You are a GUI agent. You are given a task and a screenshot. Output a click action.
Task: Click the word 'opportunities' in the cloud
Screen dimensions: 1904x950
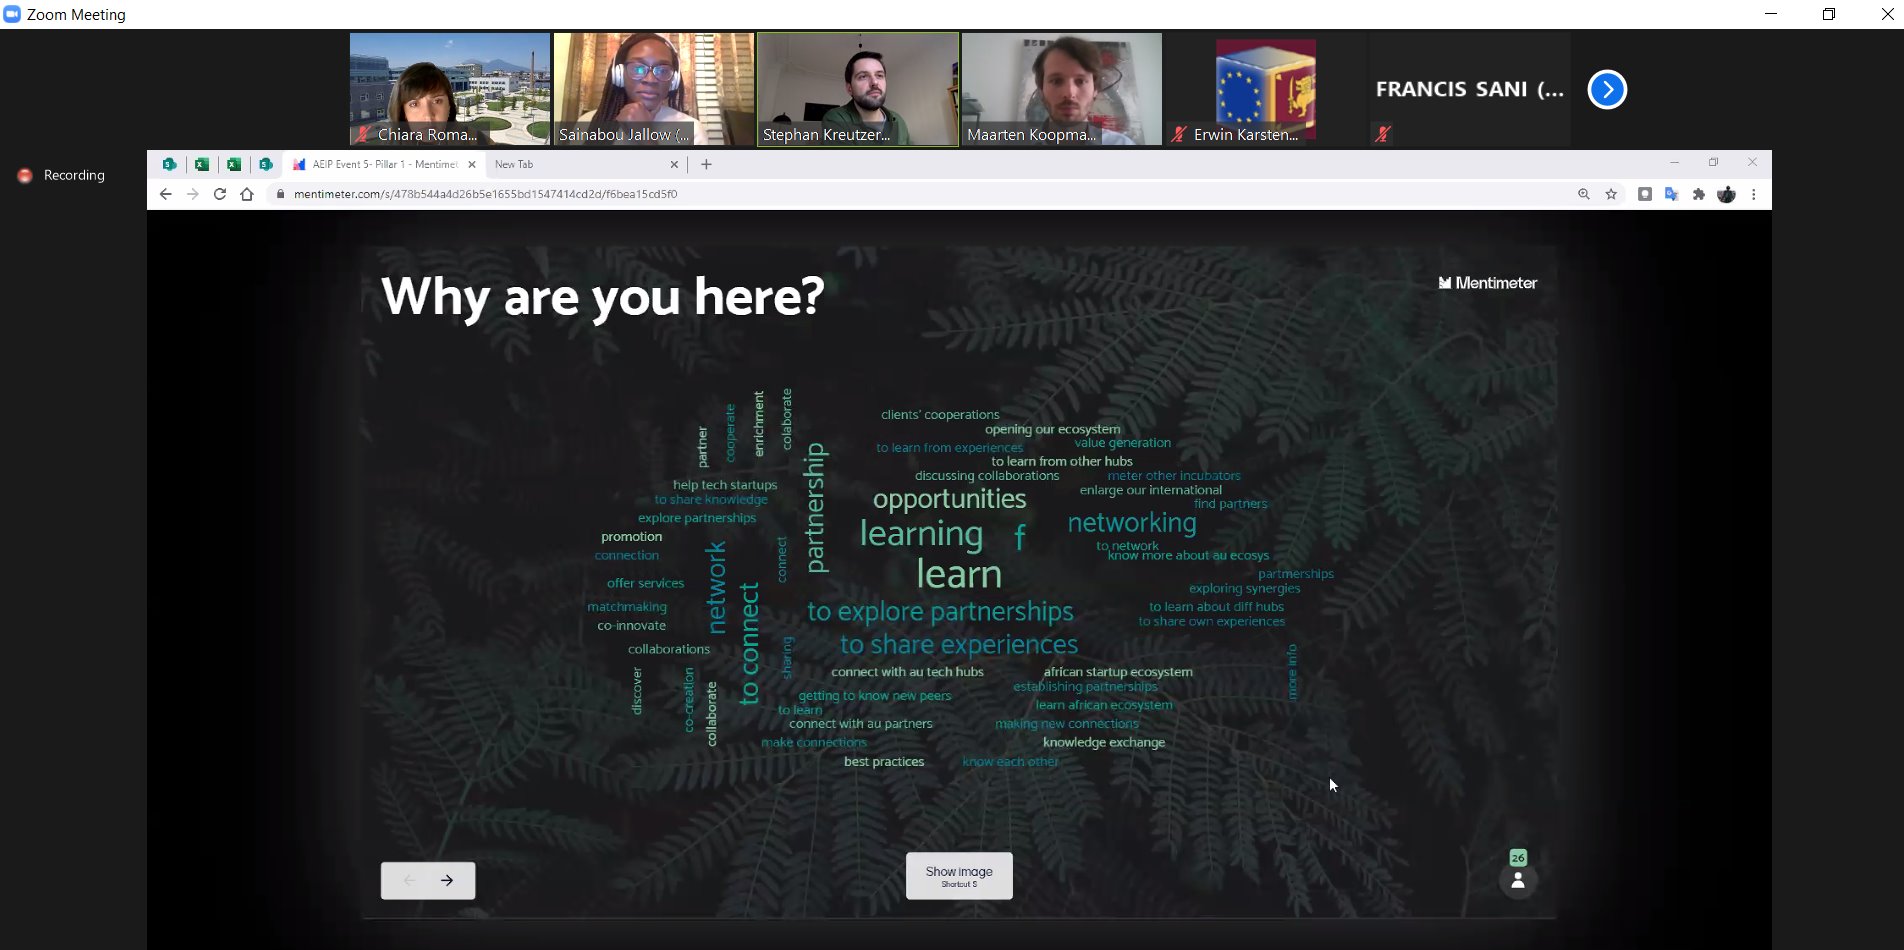click(949, 499)
